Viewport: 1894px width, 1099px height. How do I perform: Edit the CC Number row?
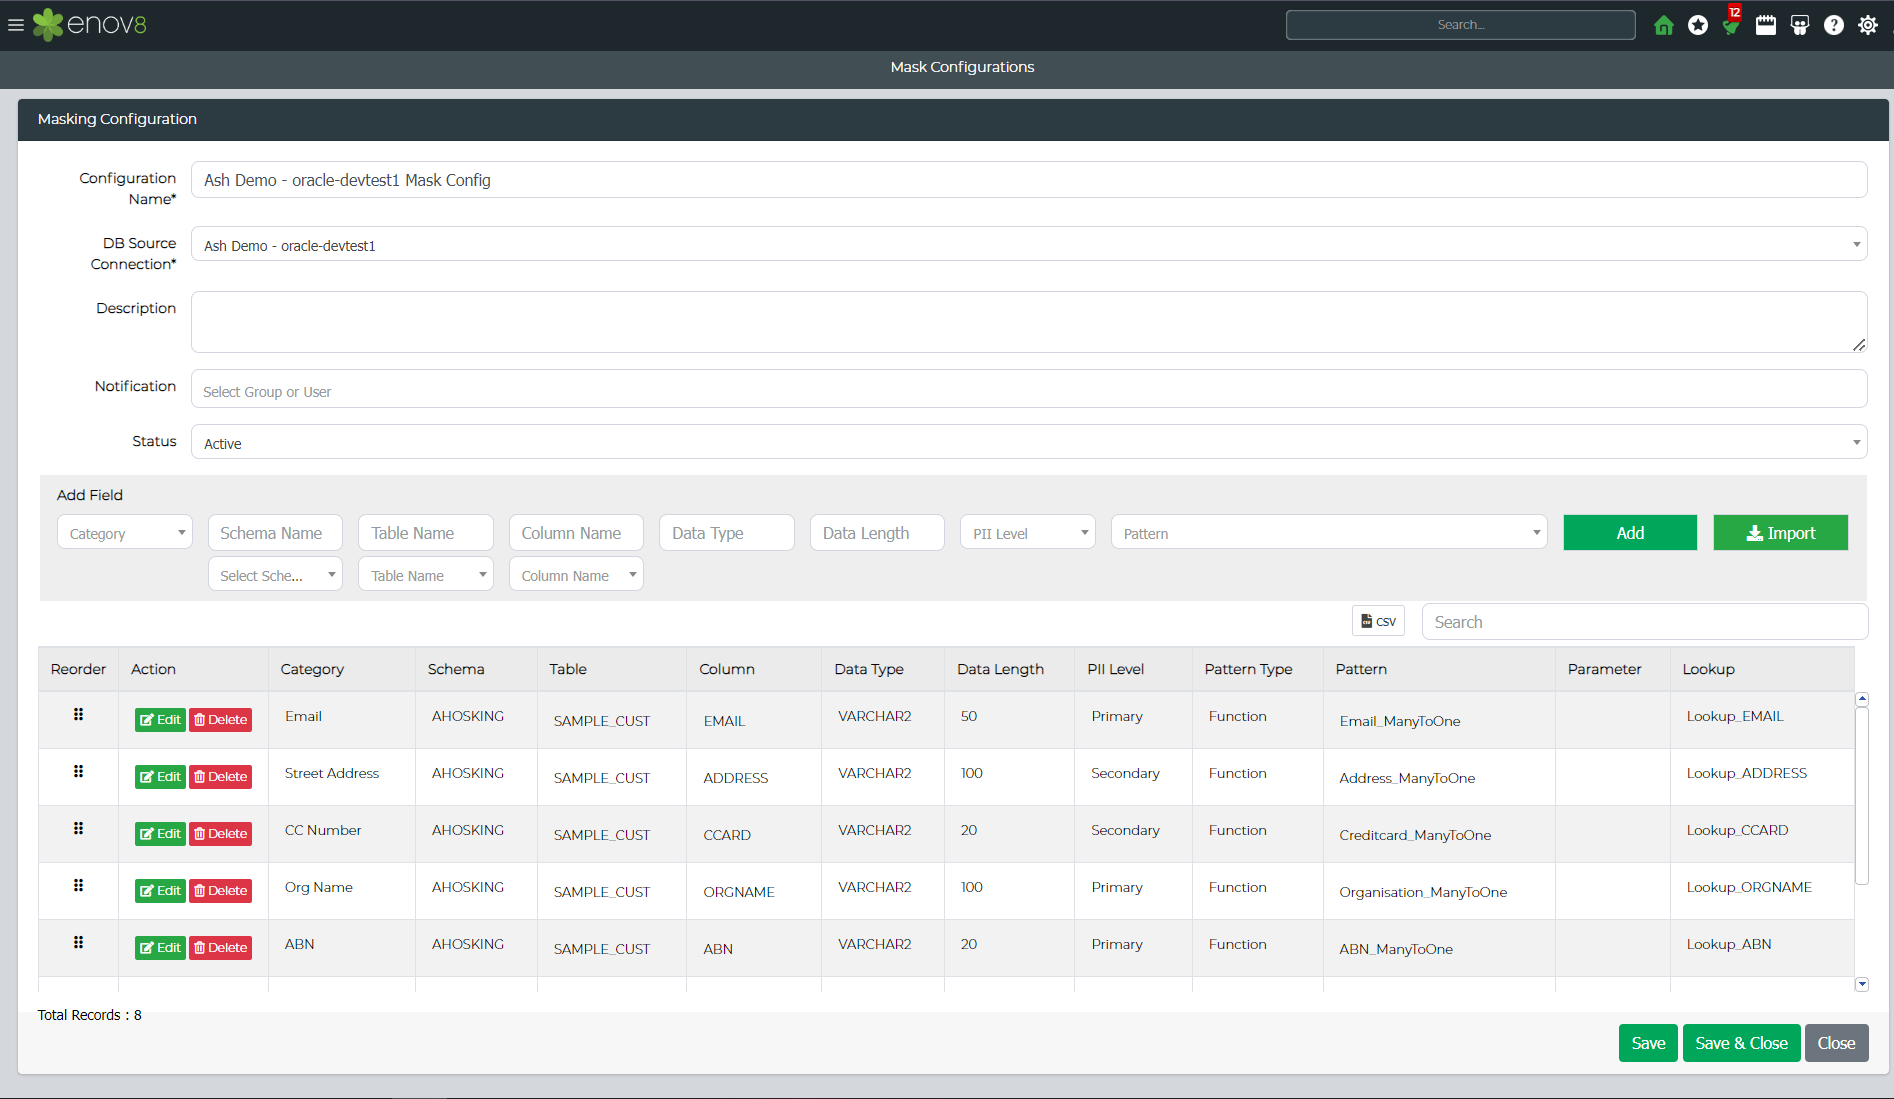pyautogui.click(x=160, y=834)
